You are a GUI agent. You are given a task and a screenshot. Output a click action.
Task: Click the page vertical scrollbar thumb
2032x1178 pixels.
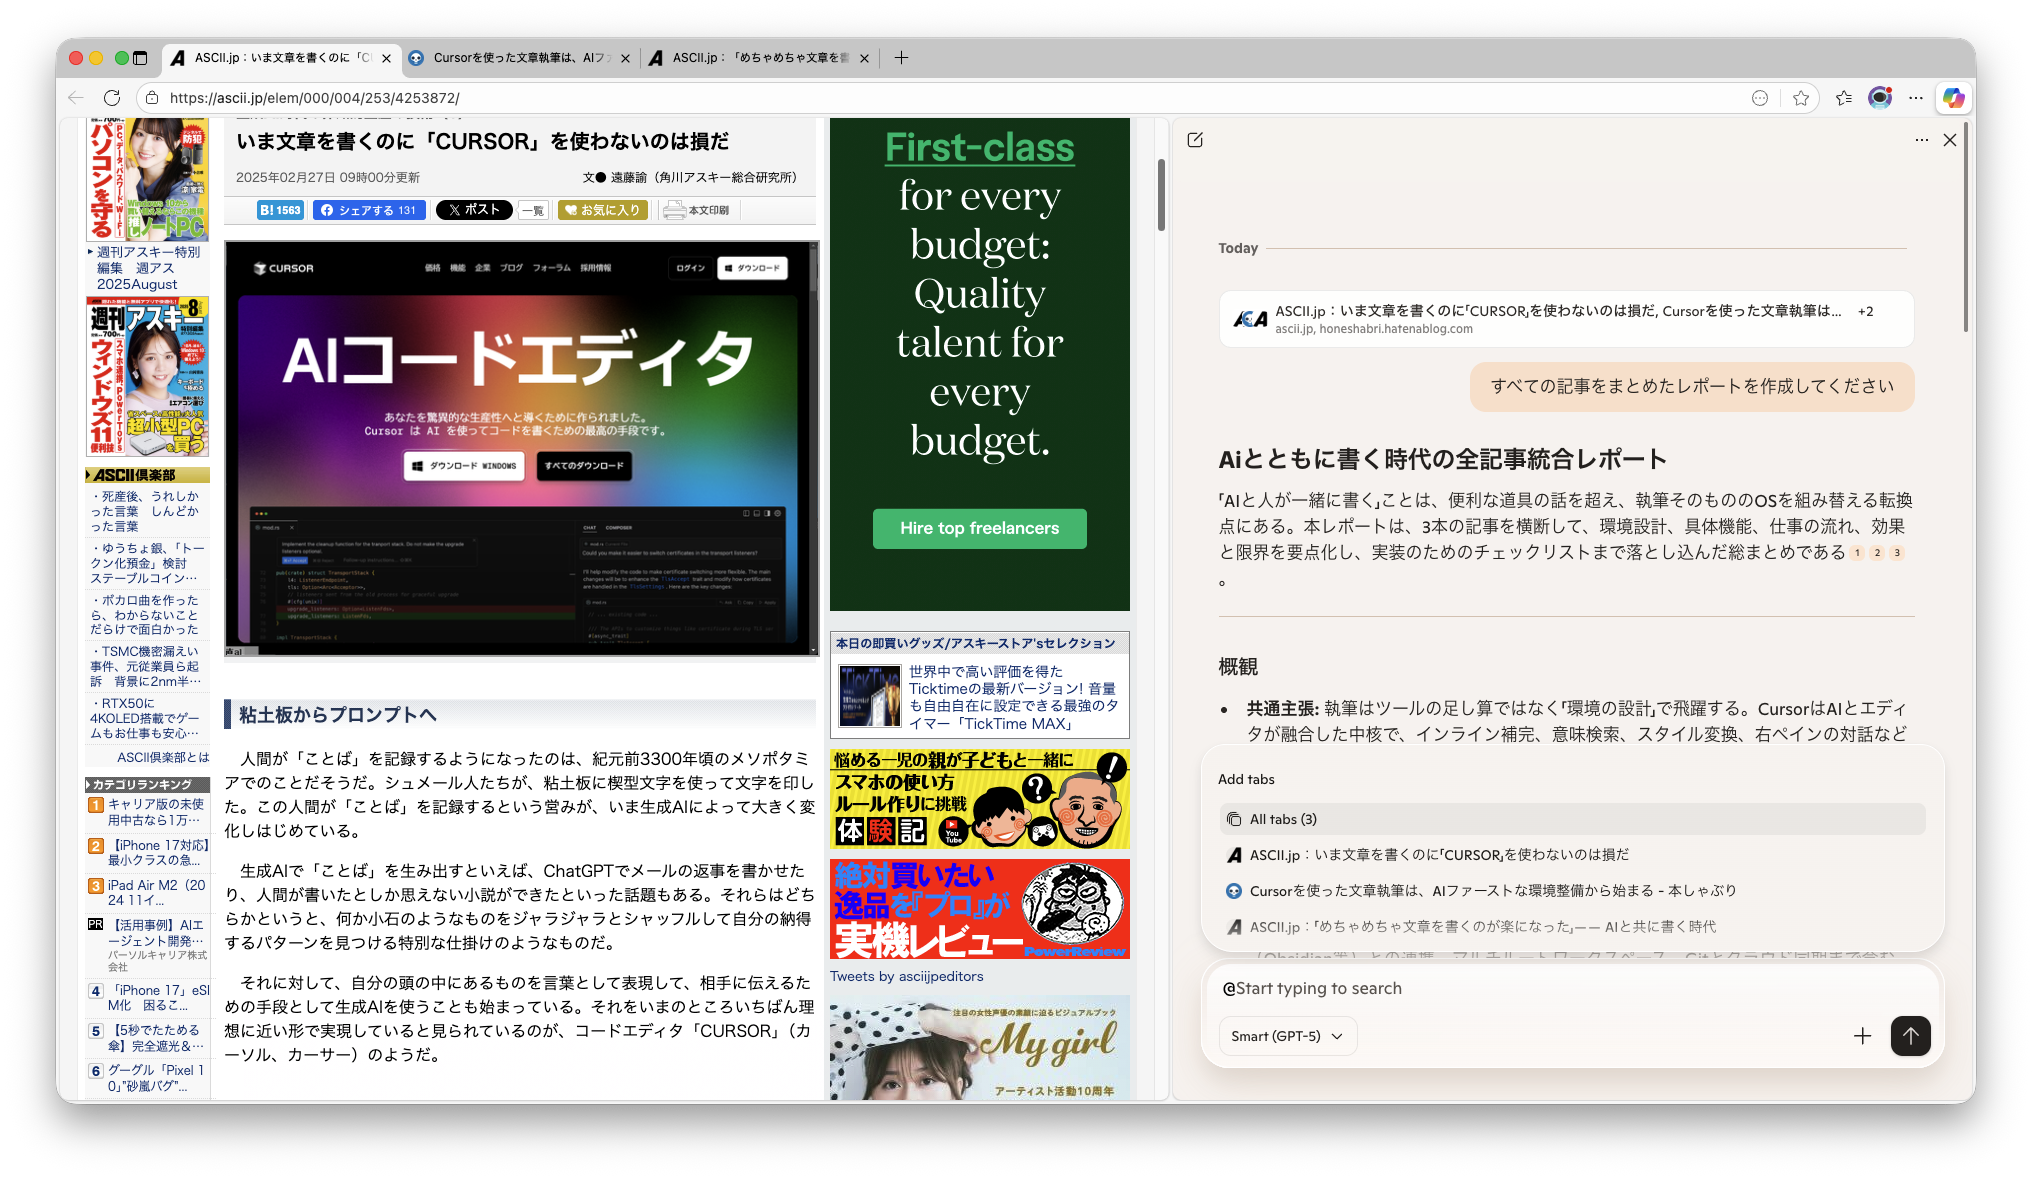pyautogui.click(x=1161, y=195)
